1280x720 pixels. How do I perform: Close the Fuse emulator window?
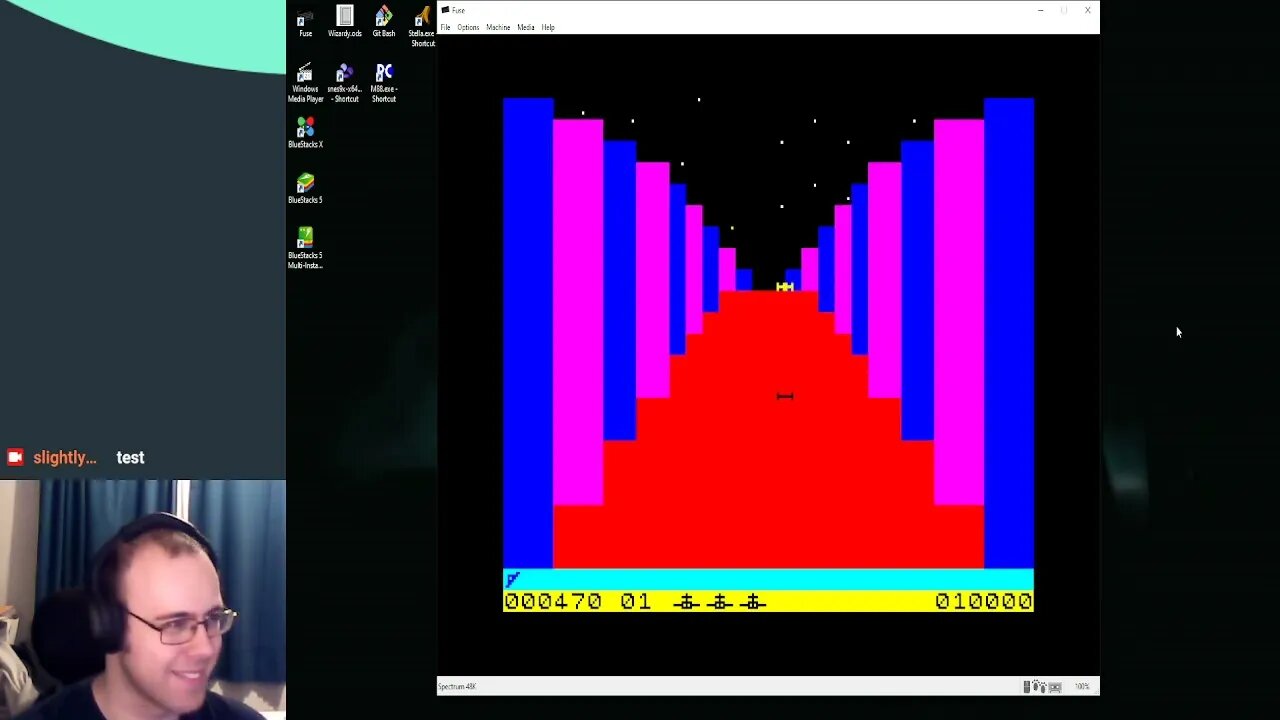(1088, 10)
